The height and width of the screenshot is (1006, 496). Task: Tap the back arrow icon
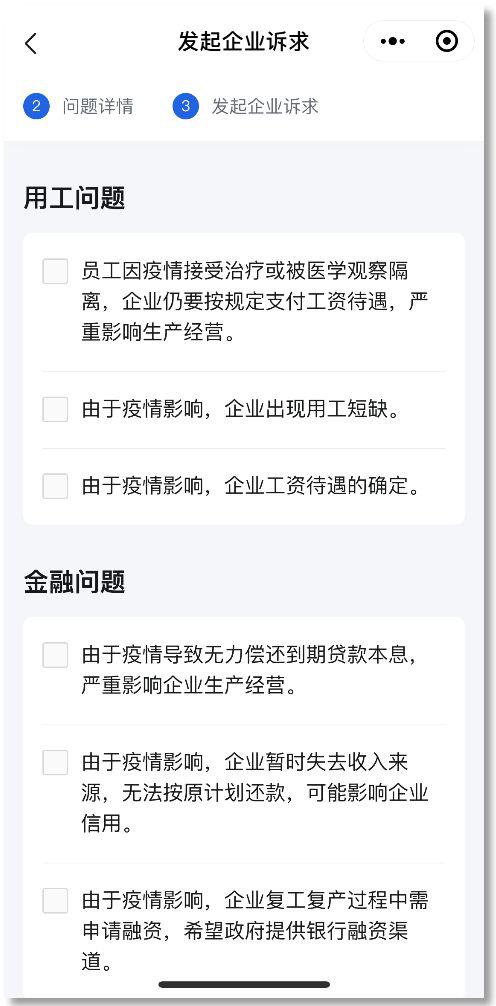(x=31, y=43)
